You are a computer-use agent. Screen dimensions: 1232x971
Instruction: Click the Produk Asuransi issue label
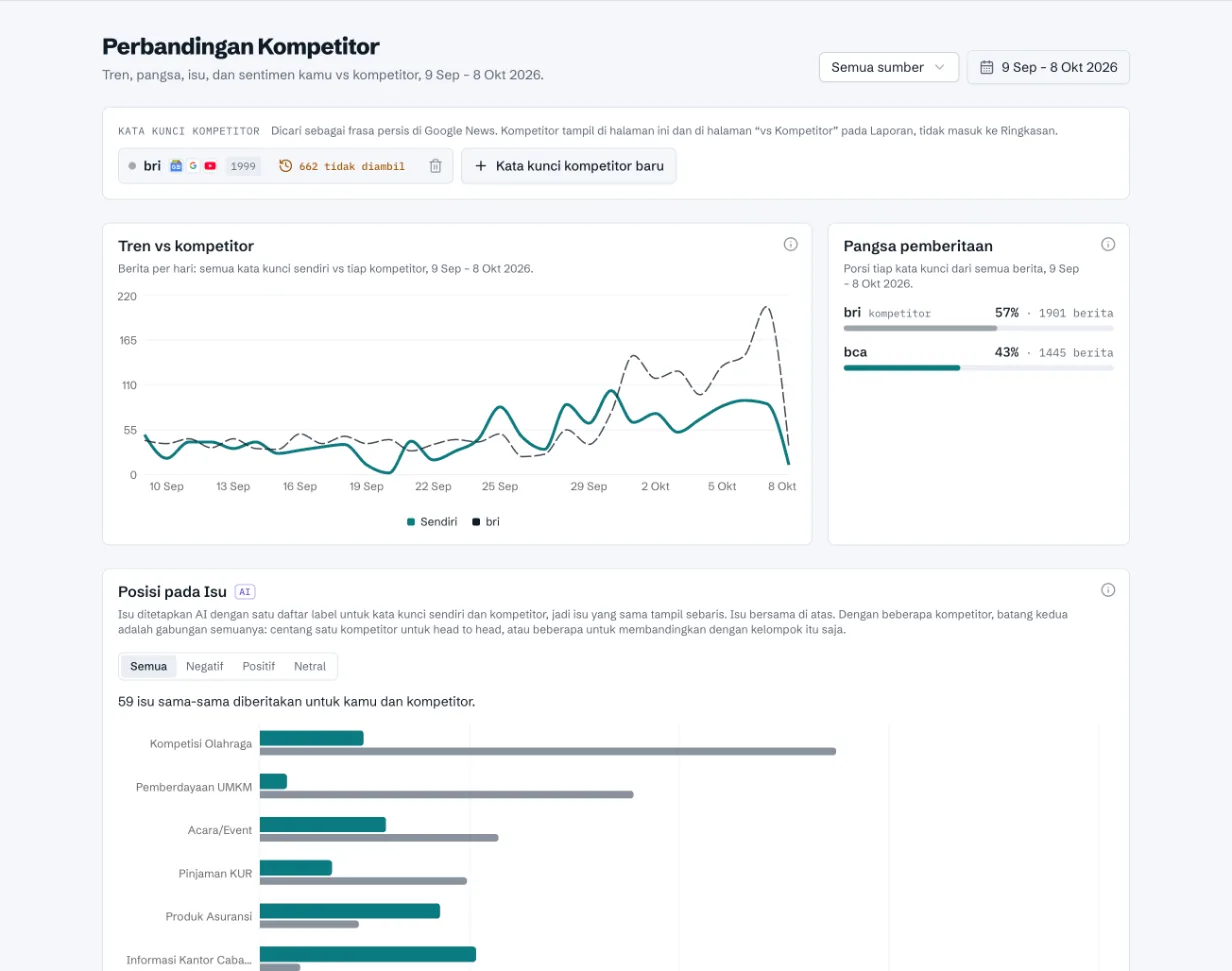point(209,916)
